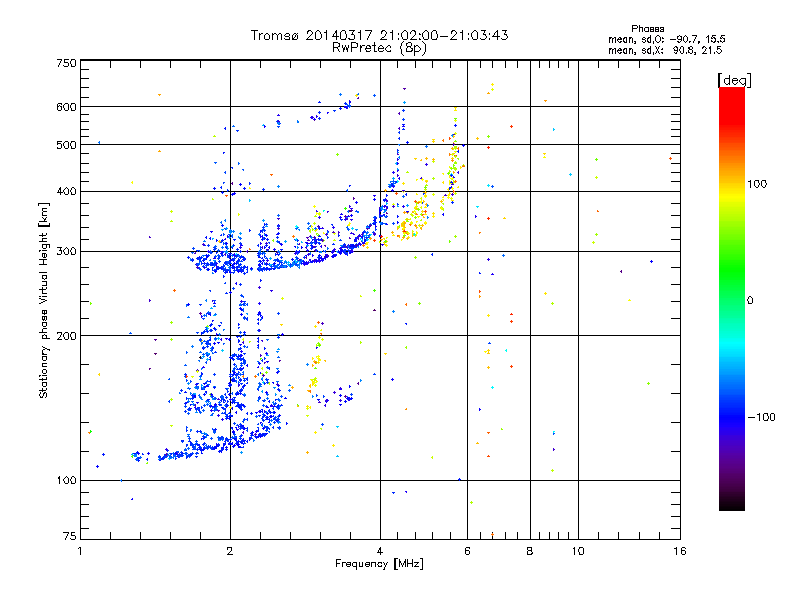
Task: Click x-axis tick label '2'
Action: coord(230,551)
